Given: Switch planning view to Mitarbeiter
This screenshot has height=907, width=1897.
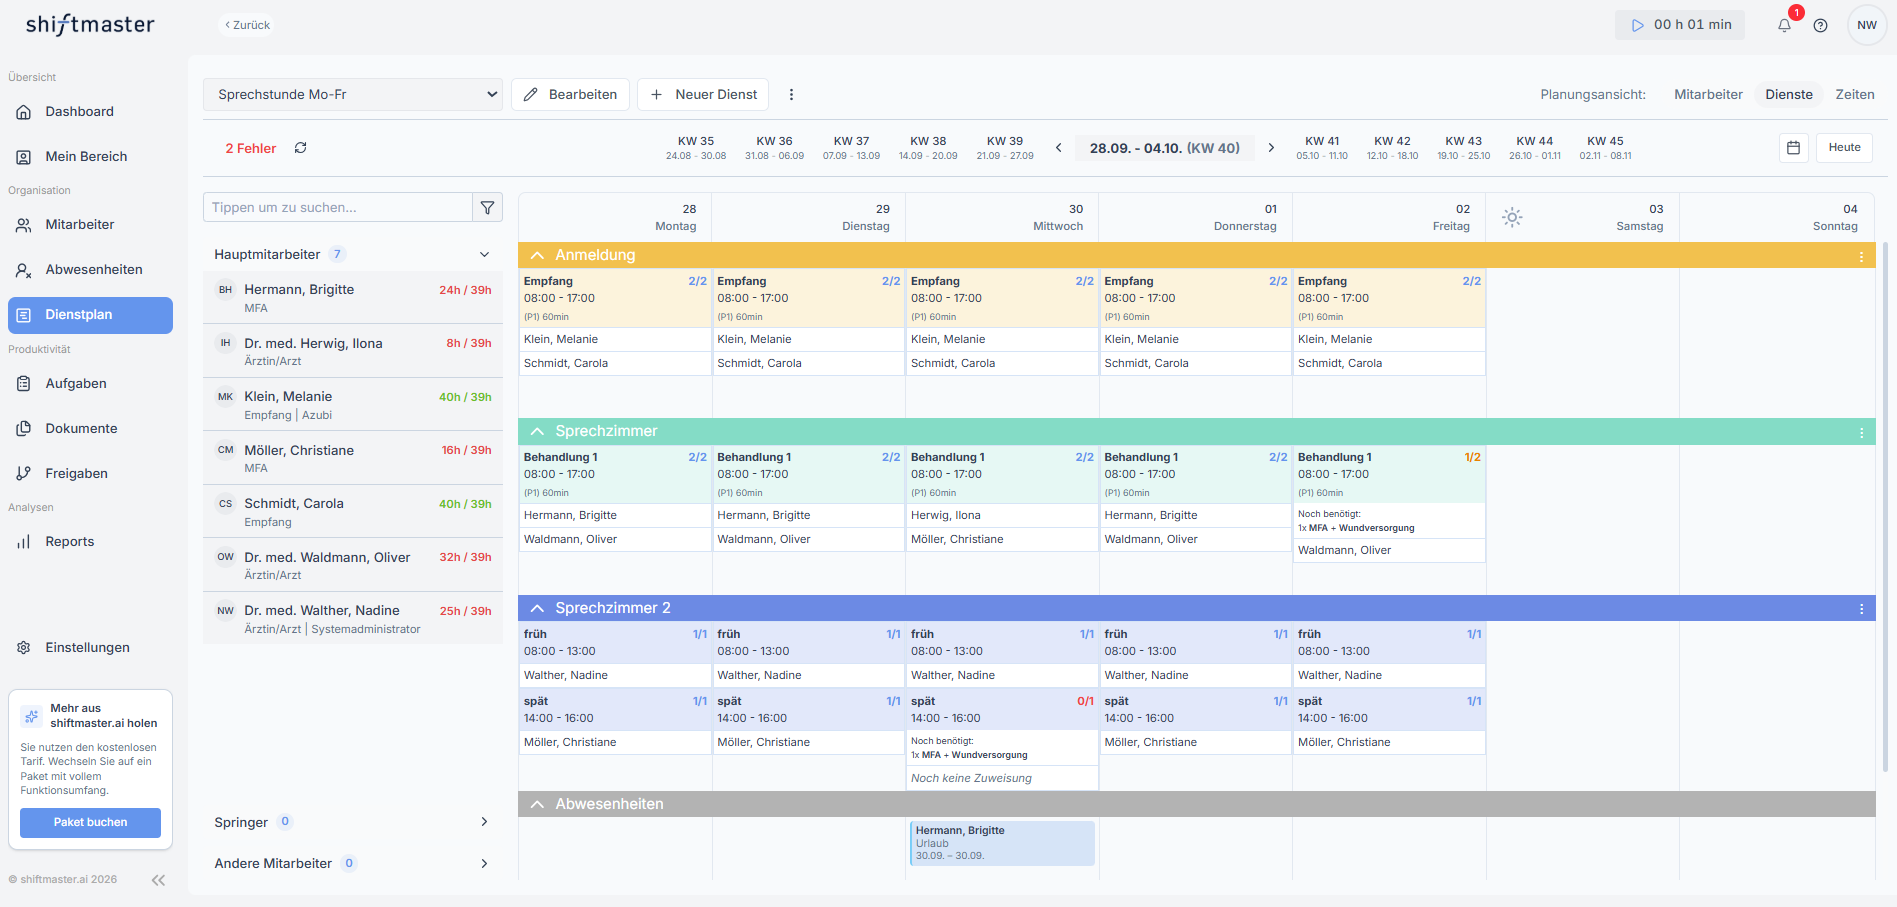Looking at the screenshot, I should 1708,94.
